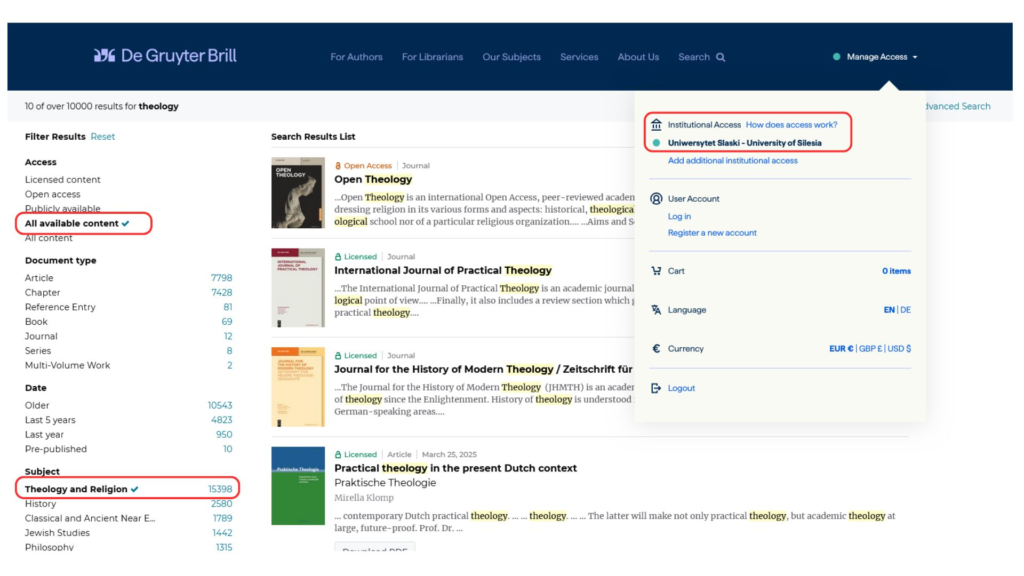Click the De Gruyter Brill logo
Screen dimensions: 1024x576
(165, 56)
